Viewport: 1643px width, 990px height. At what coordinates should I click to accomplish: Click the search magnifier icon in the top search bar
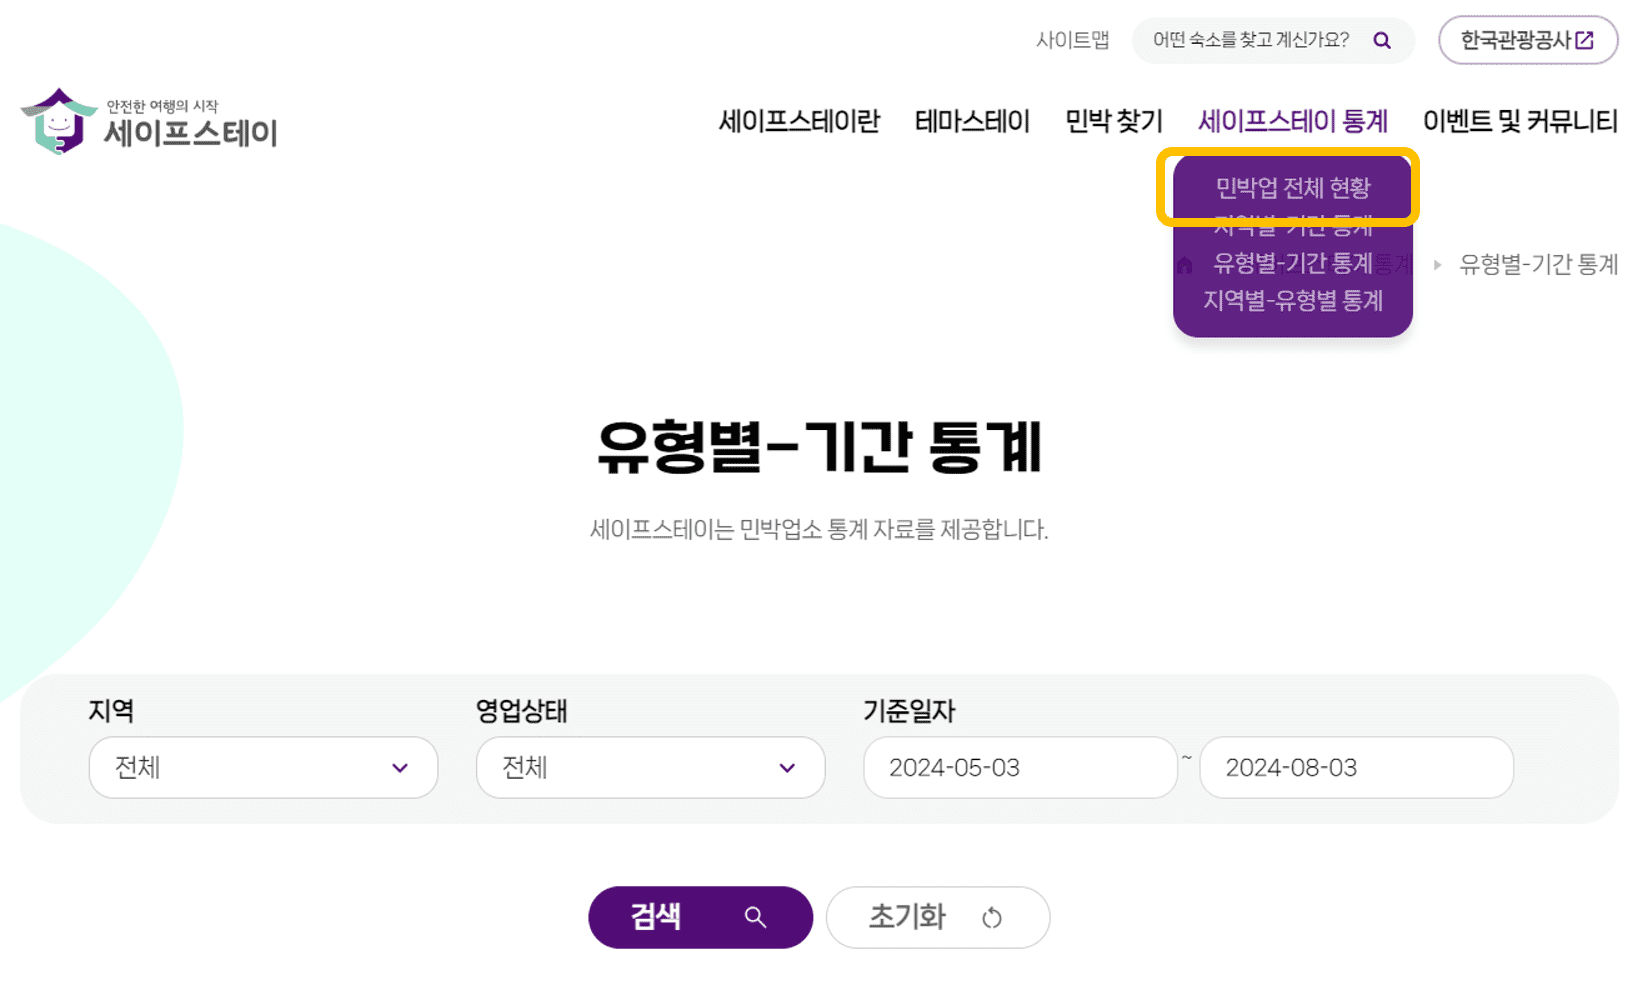1383,41
